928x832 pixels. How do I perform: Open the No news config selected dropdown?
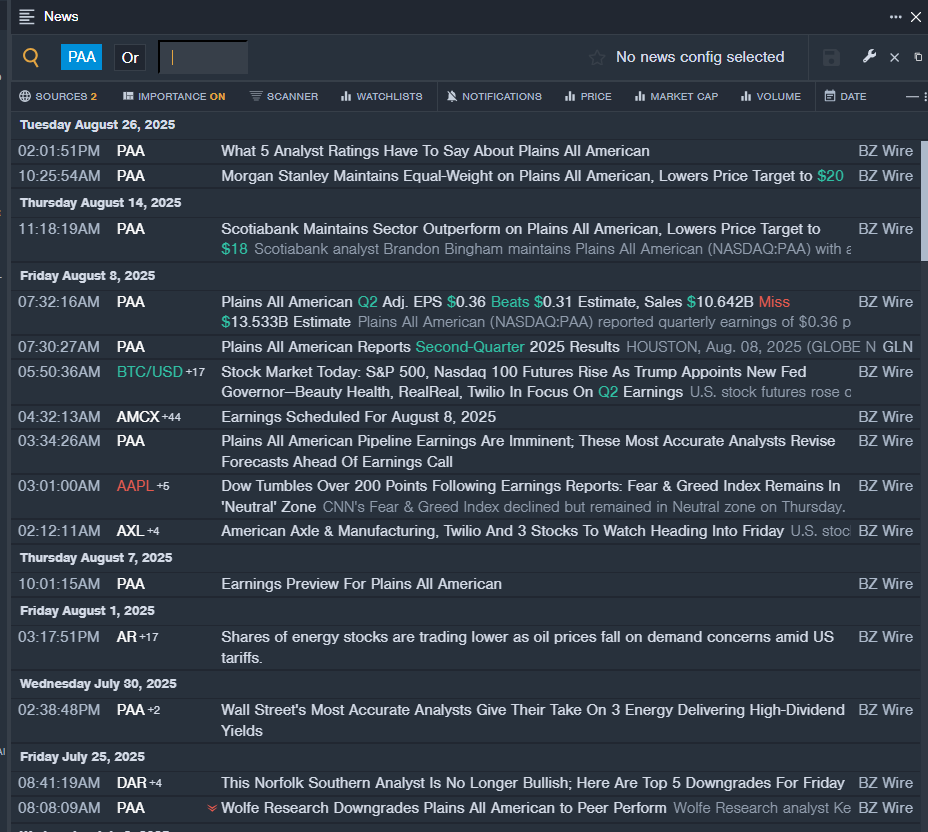pos(700,57)
